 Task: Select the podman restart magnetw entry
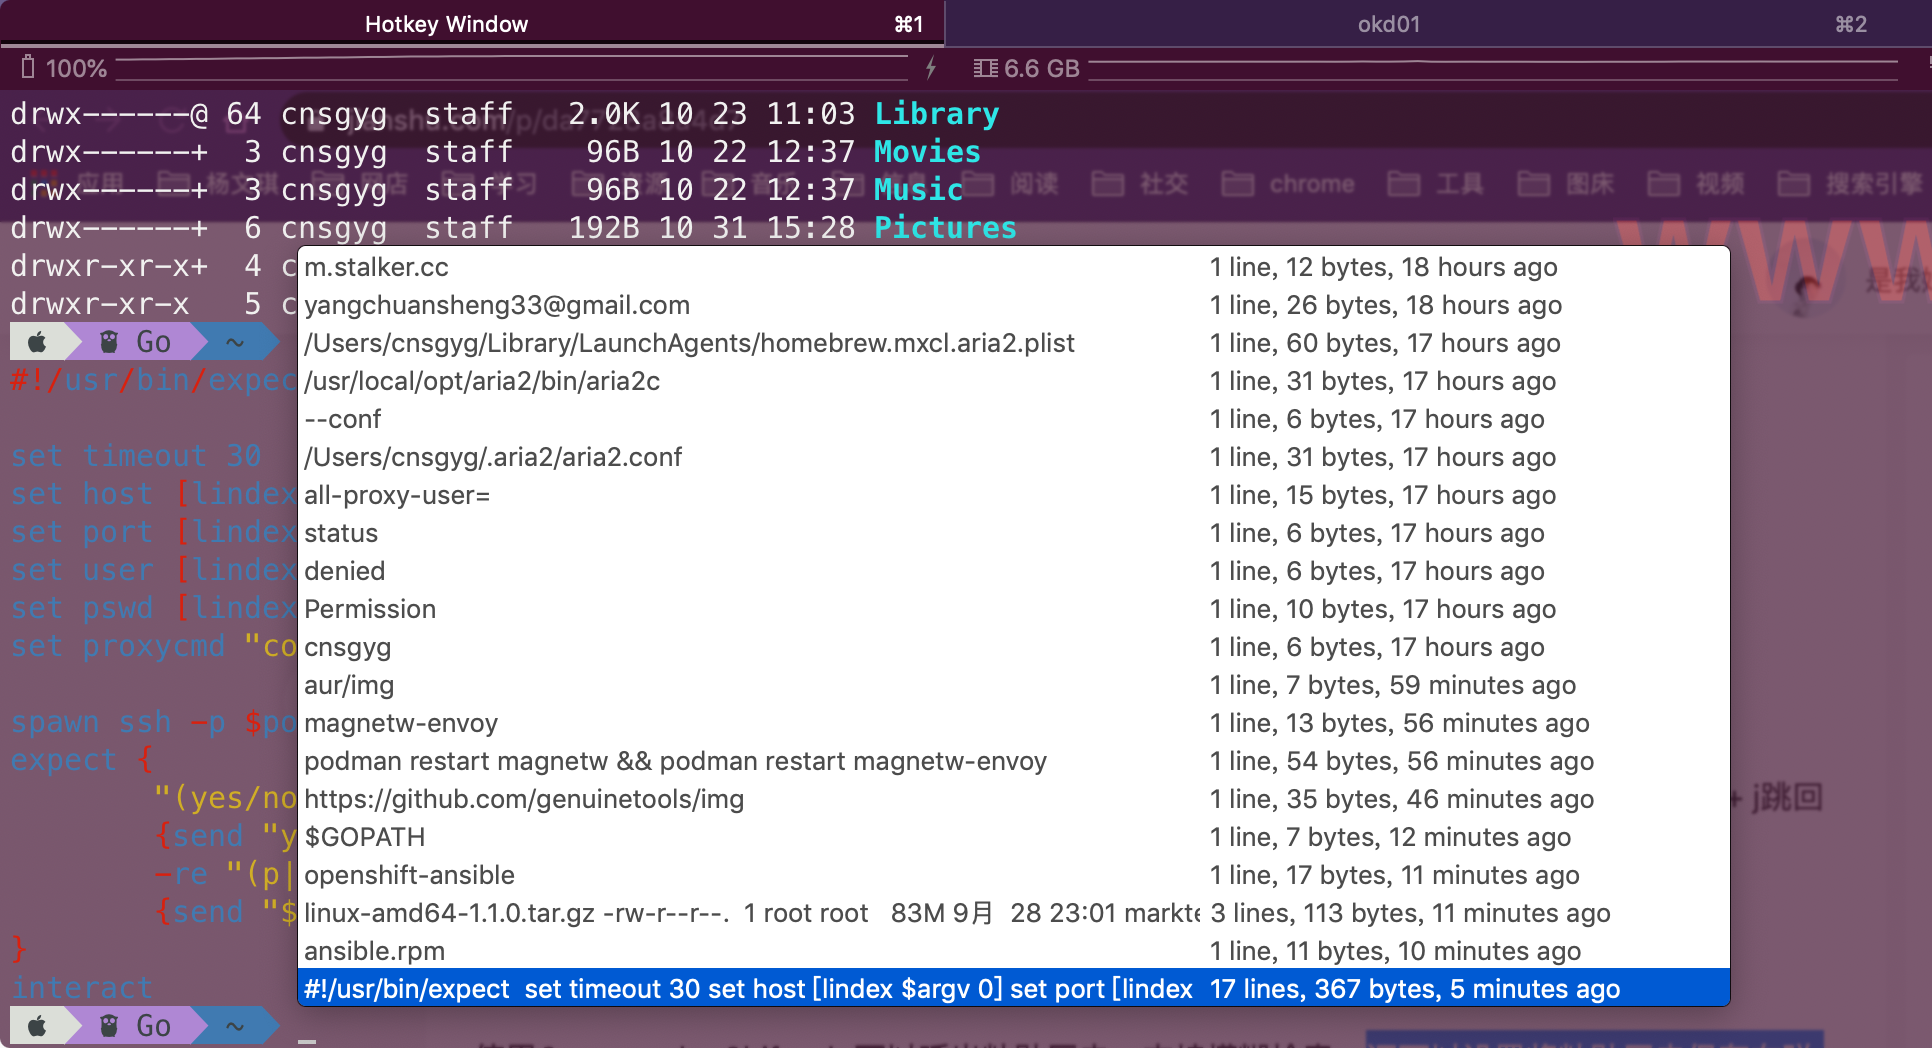(x=1014, y=761)
